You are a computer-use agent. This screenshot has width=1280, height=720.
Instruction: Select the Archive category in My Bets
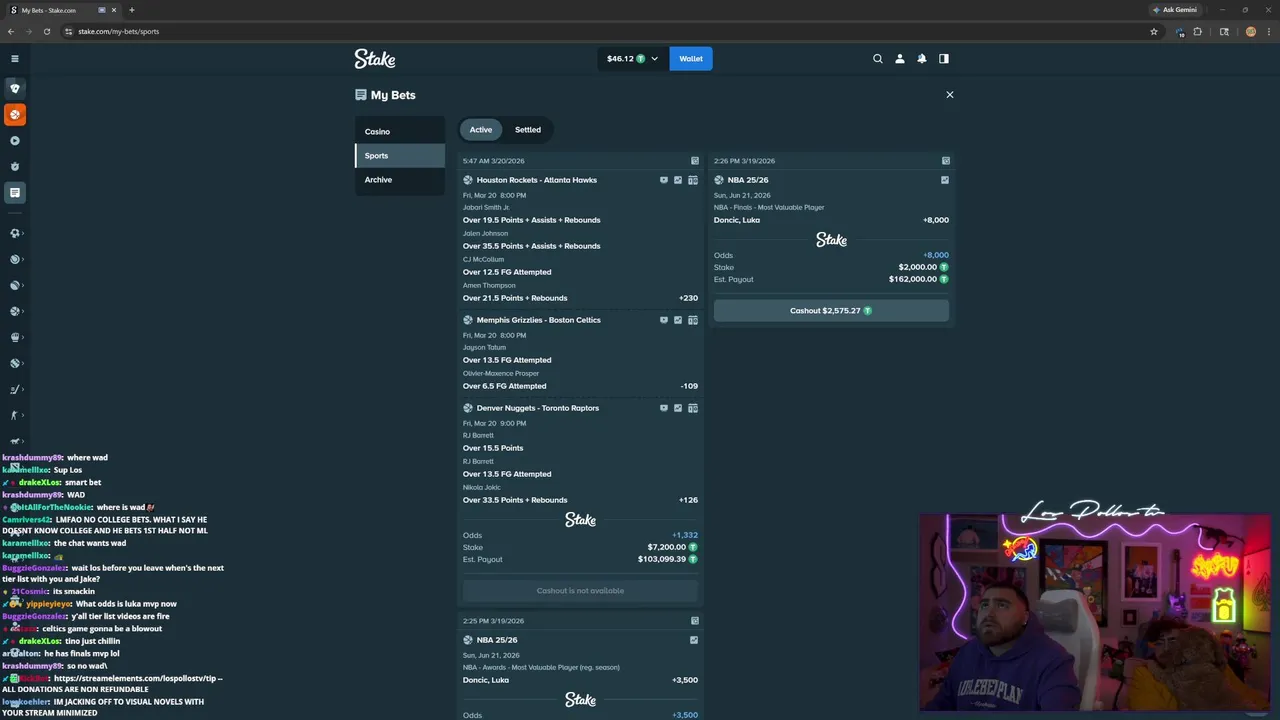(x=399, y=179)
